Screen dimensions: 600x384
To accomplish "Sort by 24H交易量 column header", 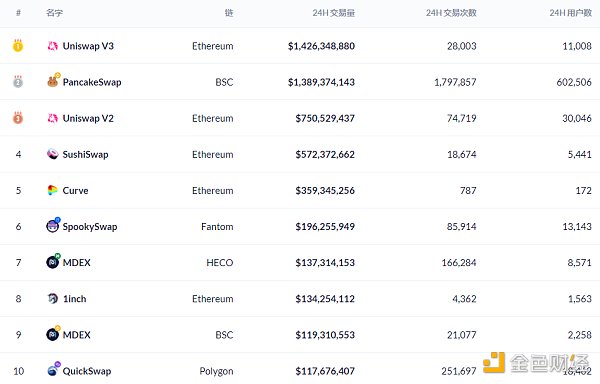I will [x=334, y=13].
